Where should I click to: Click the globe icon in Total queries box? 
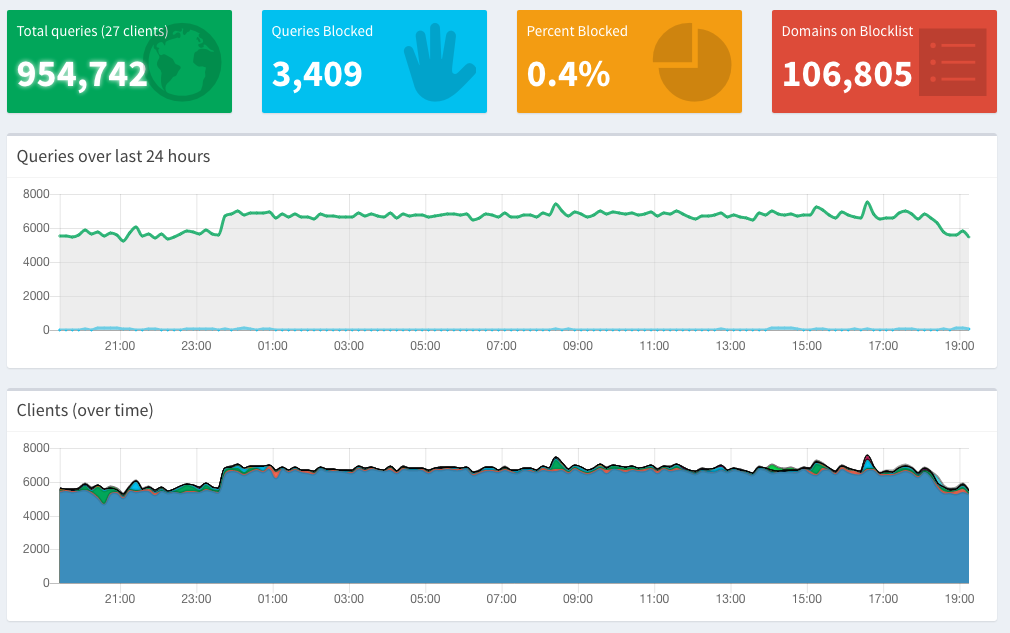(x=183, y=62)
